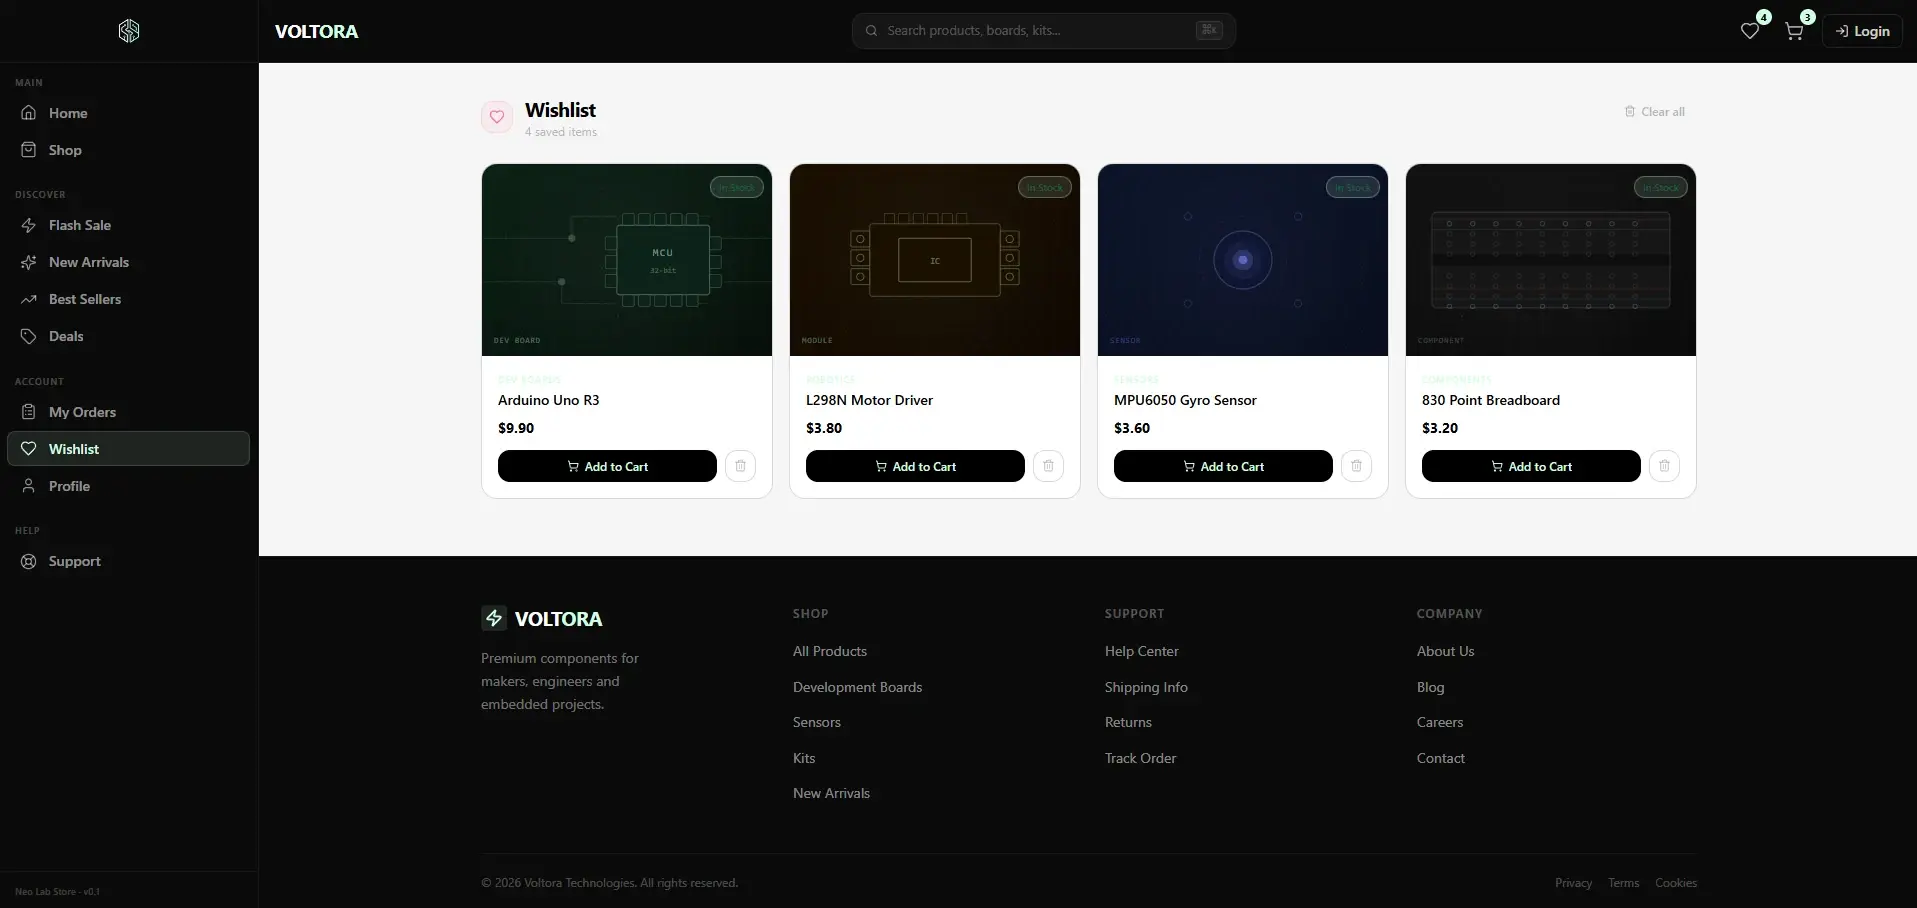The image size is (1917, 908).
Task: Click Clear all wishlist button
Action: point(1655,112)
